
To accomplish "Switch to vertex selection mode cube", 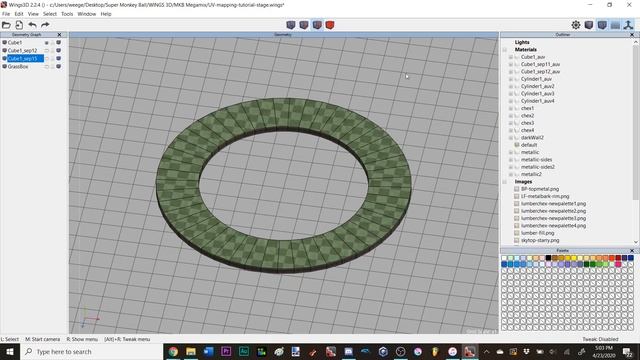I will point(291,25).
